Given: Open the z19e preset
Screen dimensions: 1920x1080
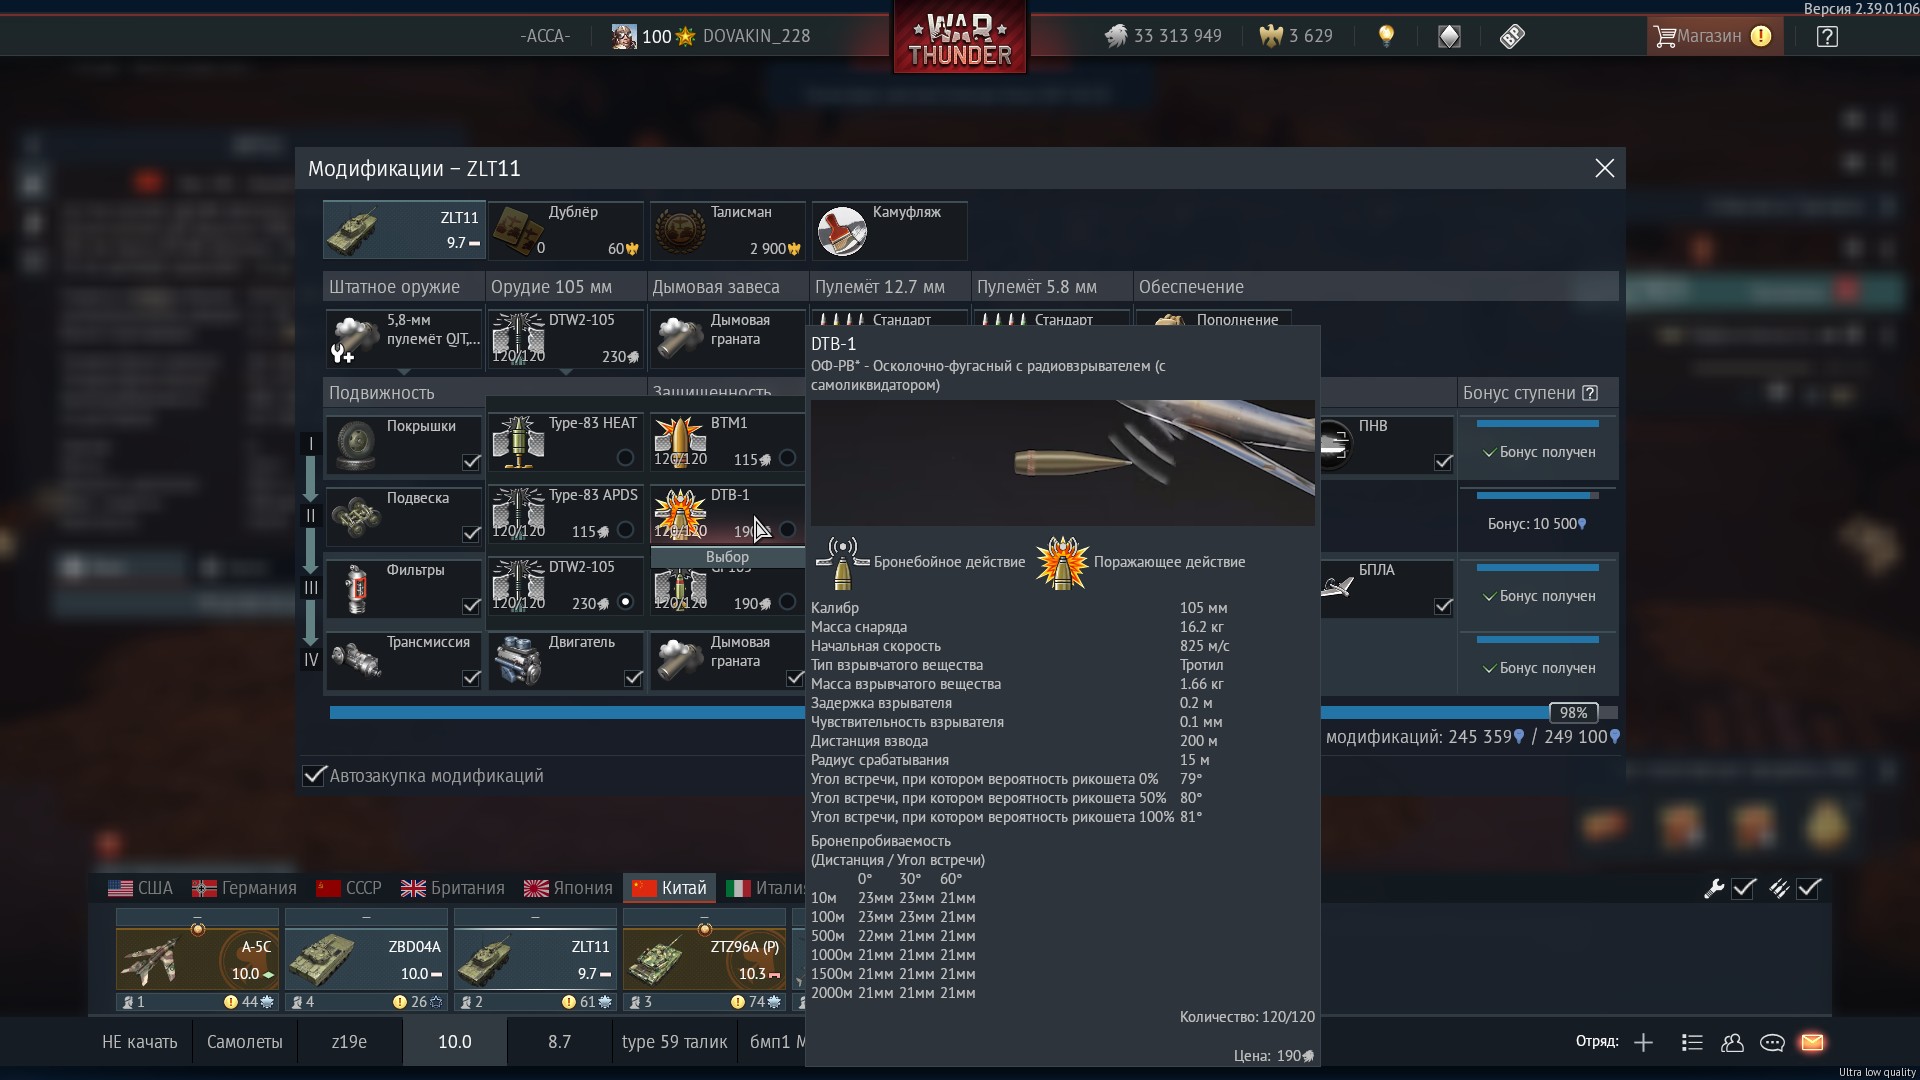Looking at the screenshot, I should click(x=349, y=1042).
